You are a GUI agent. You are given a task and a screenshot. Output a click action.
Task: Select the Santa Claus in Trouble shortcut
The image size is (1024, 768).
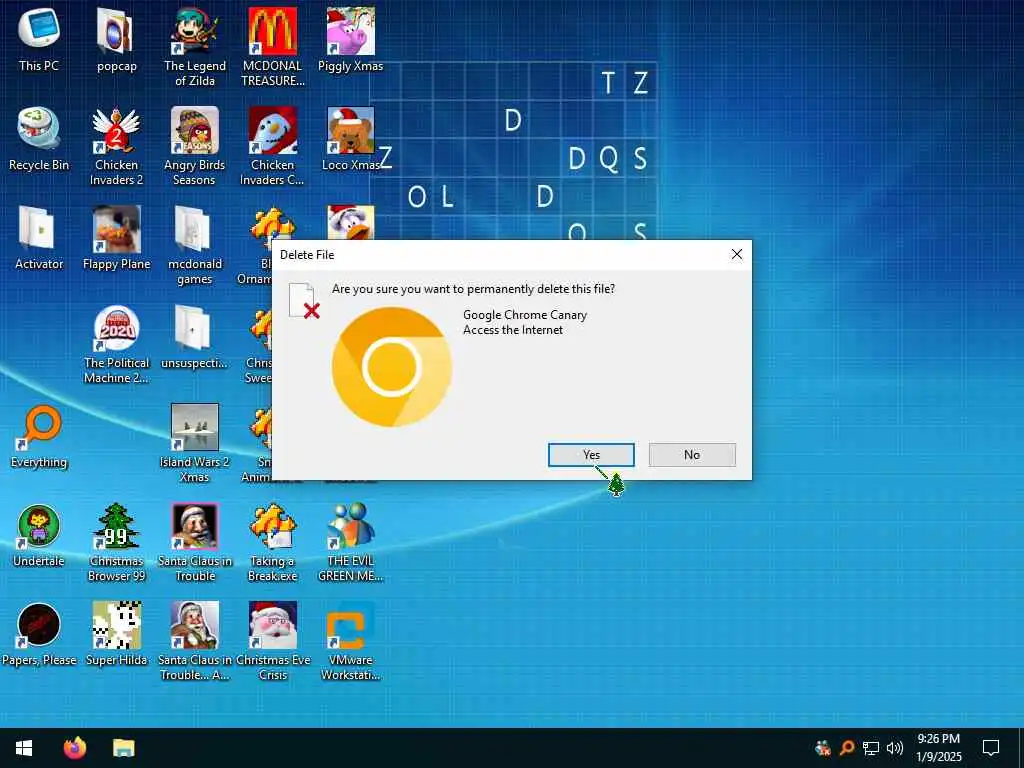(x=195, y=543)
